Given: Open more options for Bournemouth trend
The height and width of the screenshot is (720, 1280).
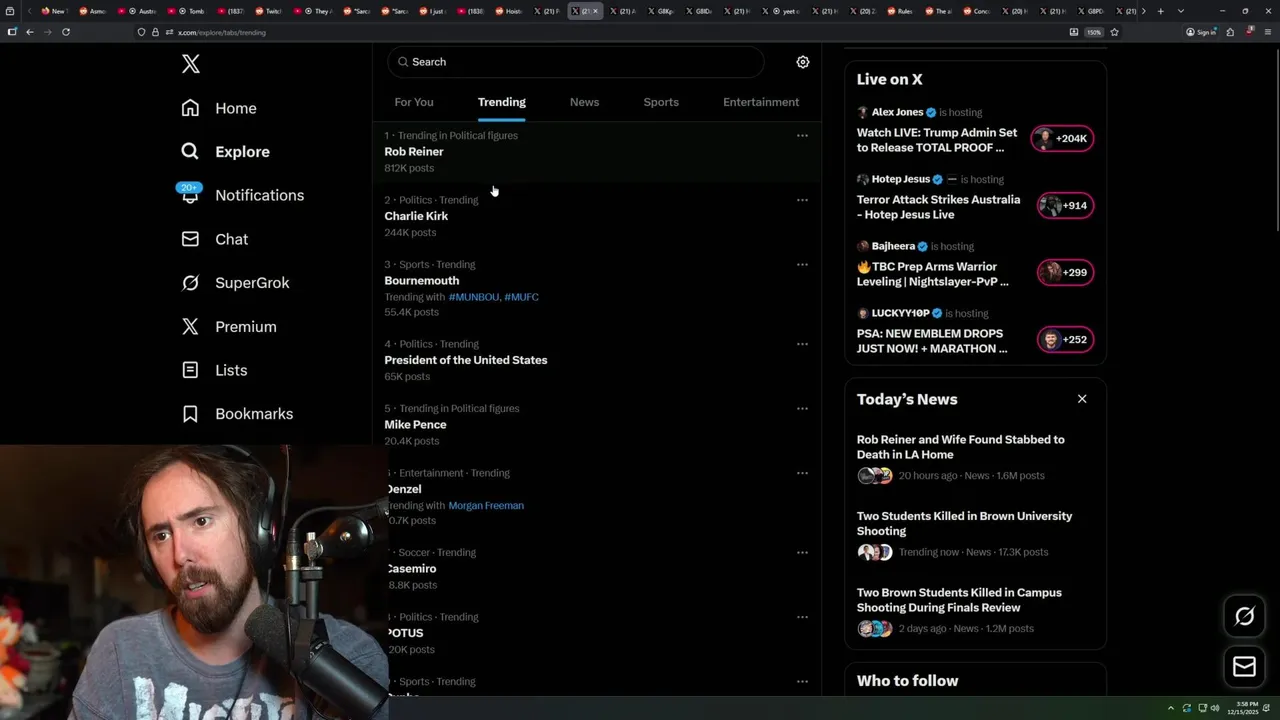Looking at the screenshot, I should tap(802, 265).
